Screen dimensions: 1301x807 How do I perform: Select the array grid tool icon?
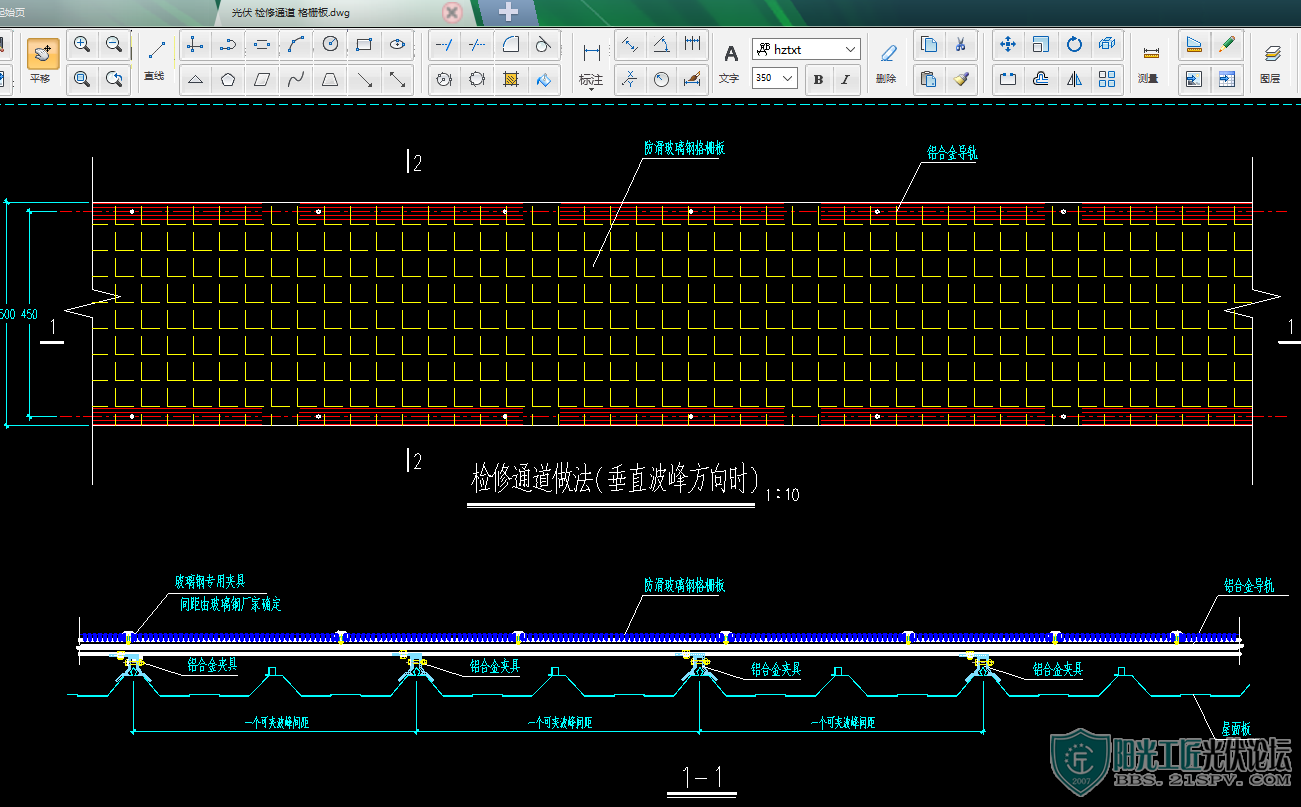pos(1107,79)
